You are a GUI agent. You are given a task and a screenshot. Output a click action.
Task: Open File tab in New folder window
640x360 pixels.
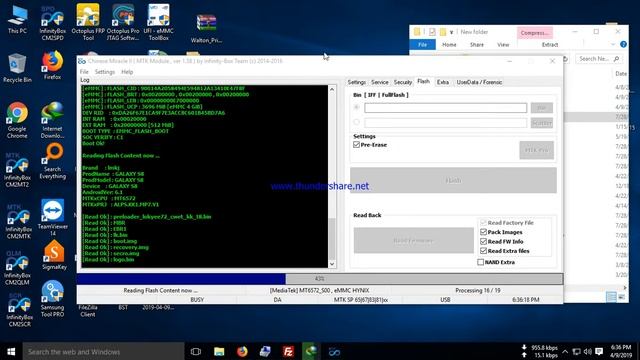coord(422,44)
